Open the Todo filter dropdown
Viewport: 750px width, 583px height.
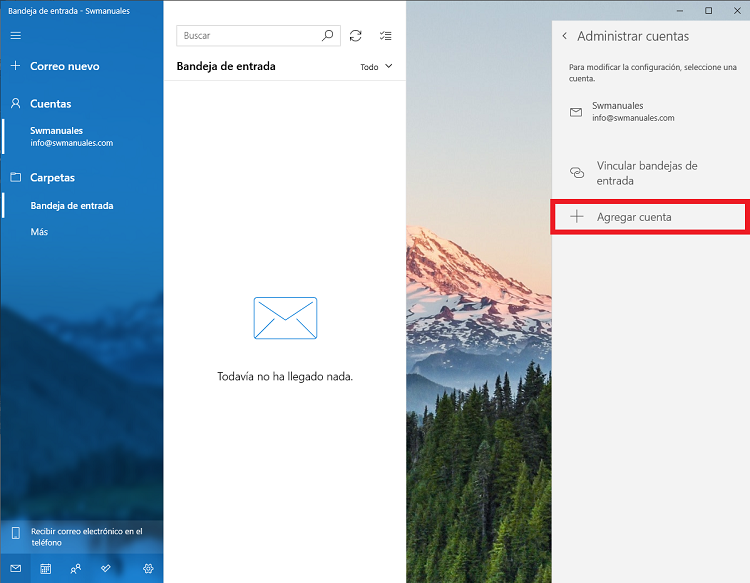tap(376, 67)
